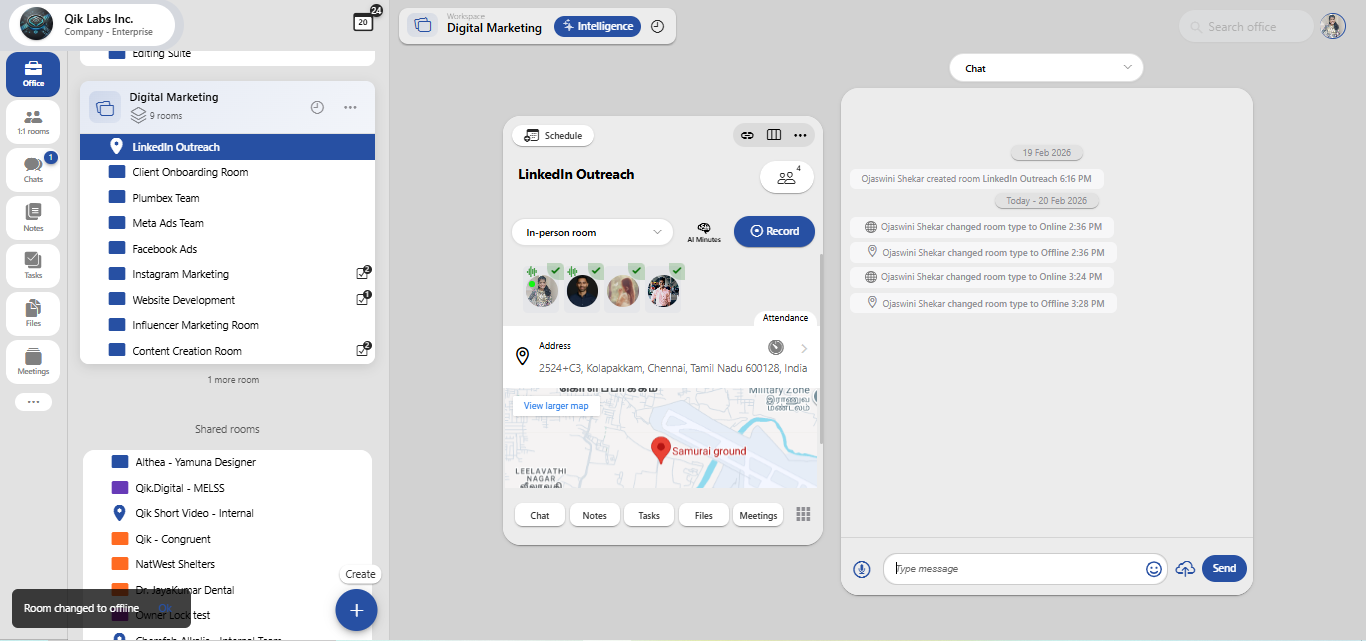The width and height of the screenshot is (1366, 641).
Task: Select the Influencer Marketing Room
Action: click(227, 325)
